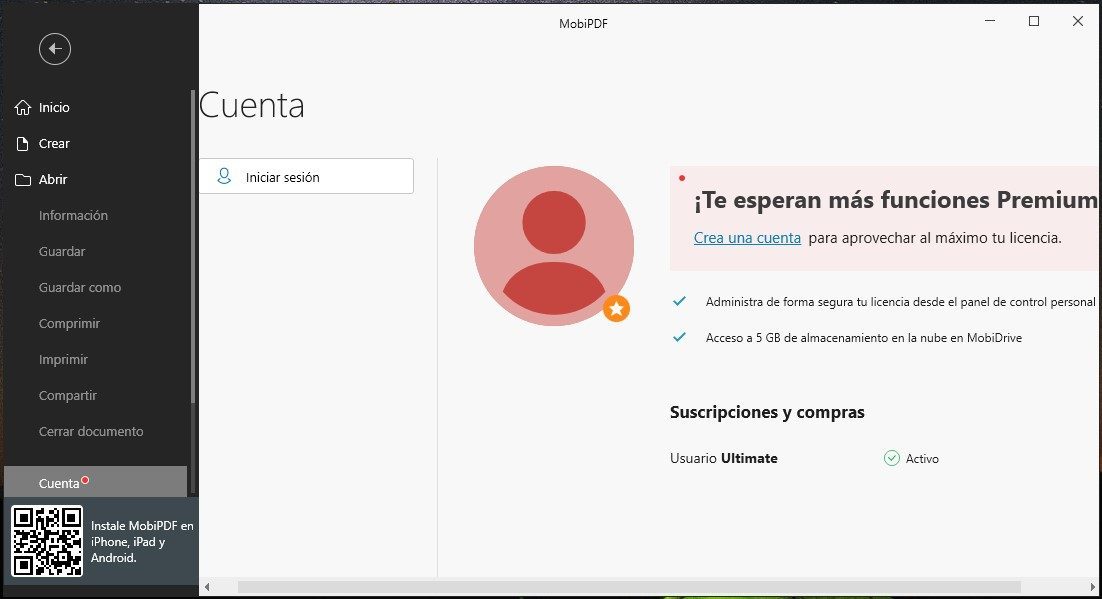Image resolution: width=1102 pixels, height=599 pixels.
Task: Click the Crear new document icon
Action: point(22,143)
